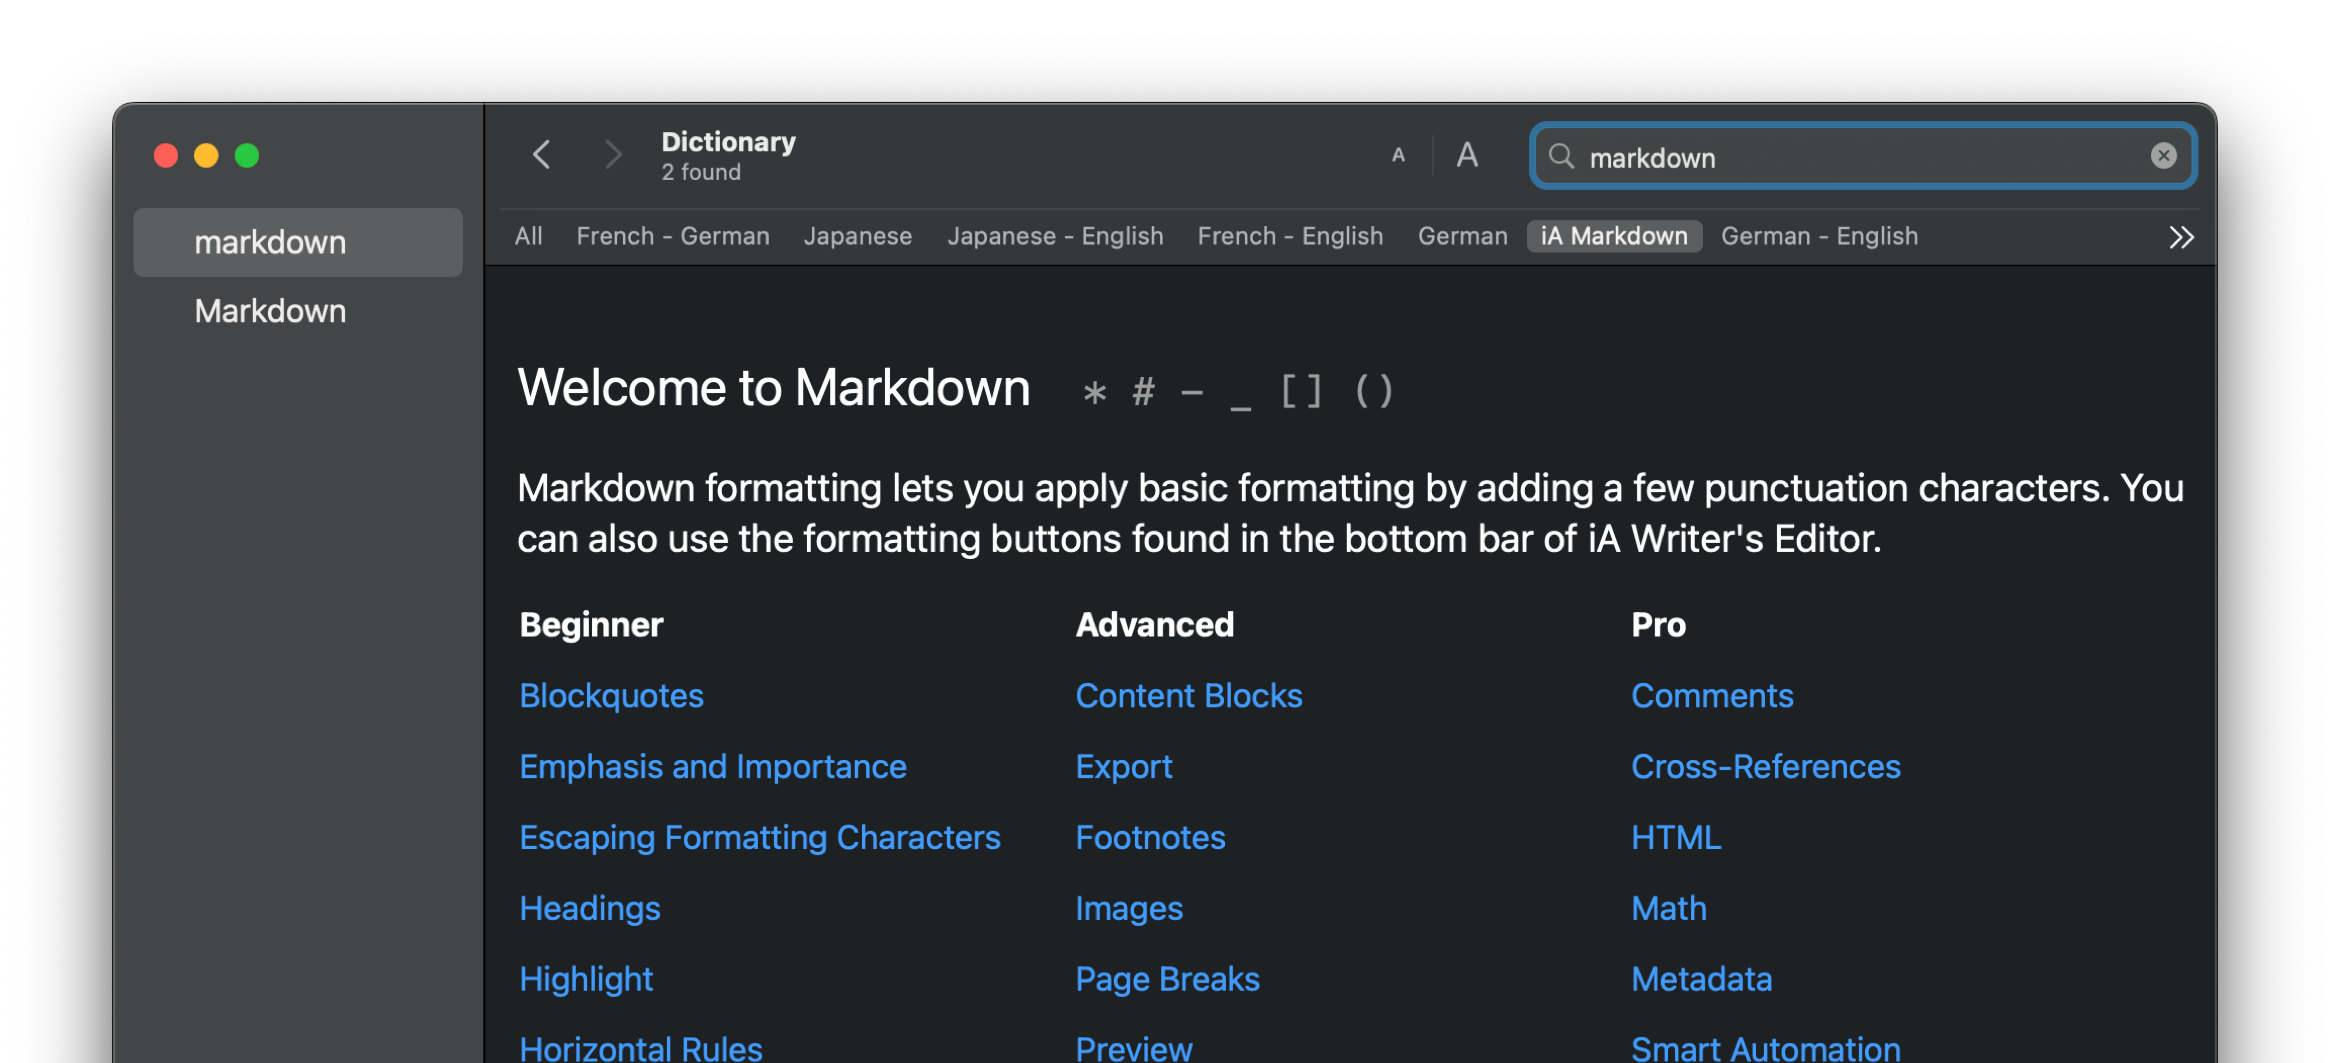
Task: Open the Math link
Action: 1669,909
